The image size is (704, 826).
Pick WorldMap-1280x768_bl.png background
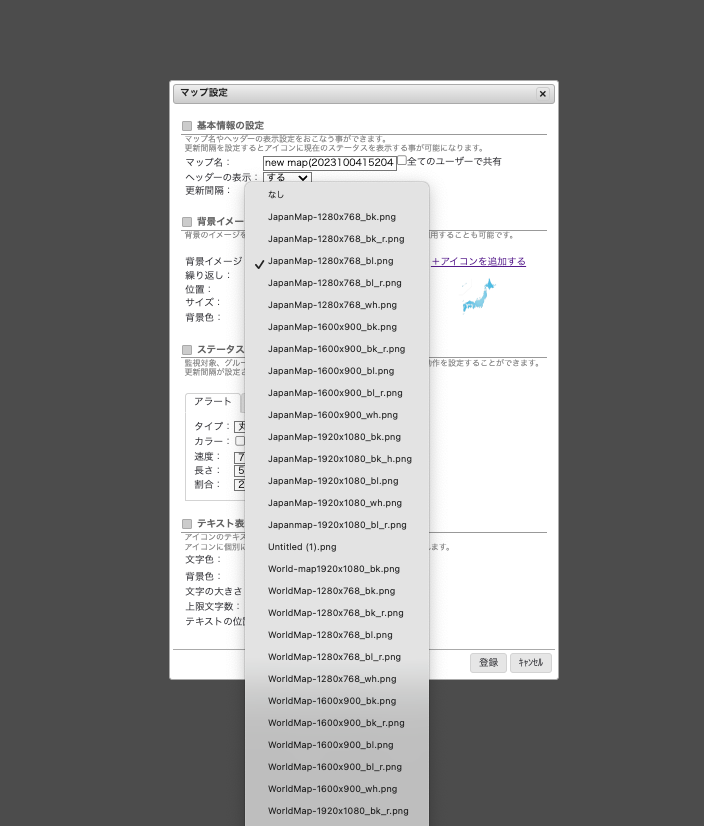[x=337, y=635]
